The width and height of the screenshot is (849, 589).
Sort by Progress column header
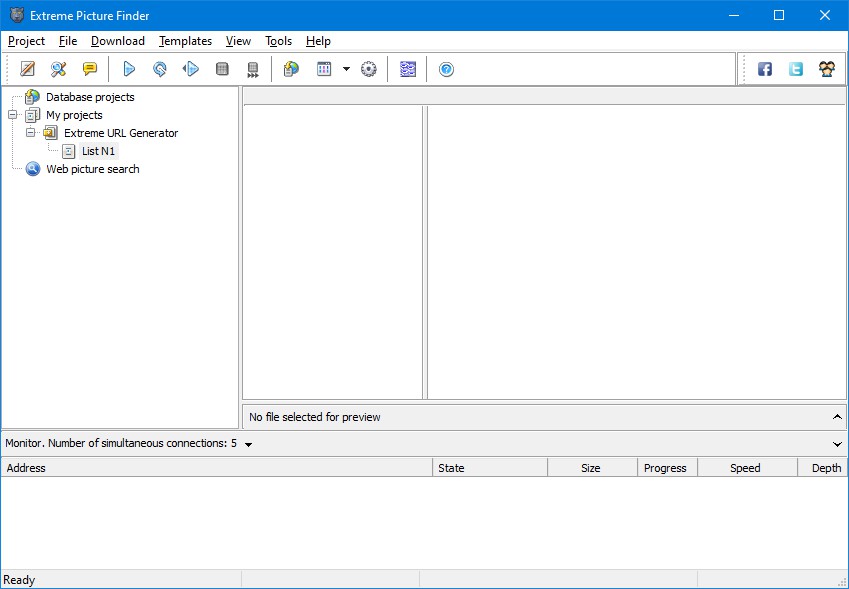pyautogui.click(x=668, y=468)
